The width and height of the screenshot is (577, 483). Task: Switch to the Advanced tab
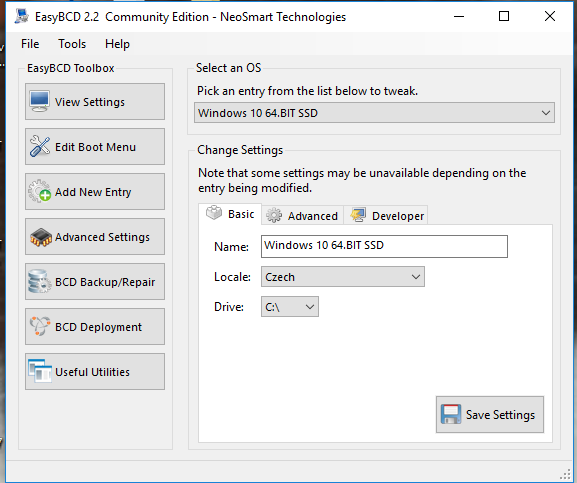[x=302, y=216]
